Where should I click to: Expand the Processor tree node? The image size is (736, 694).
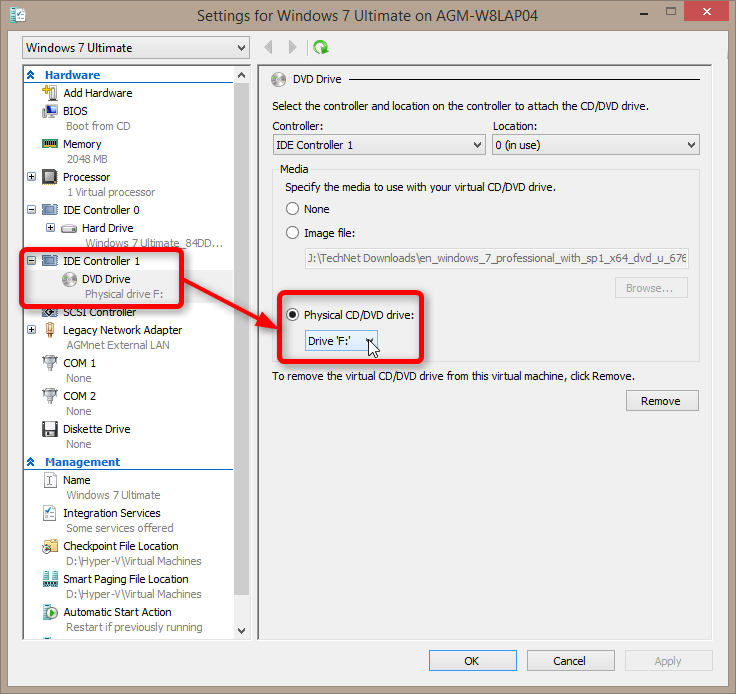(32, 177)
